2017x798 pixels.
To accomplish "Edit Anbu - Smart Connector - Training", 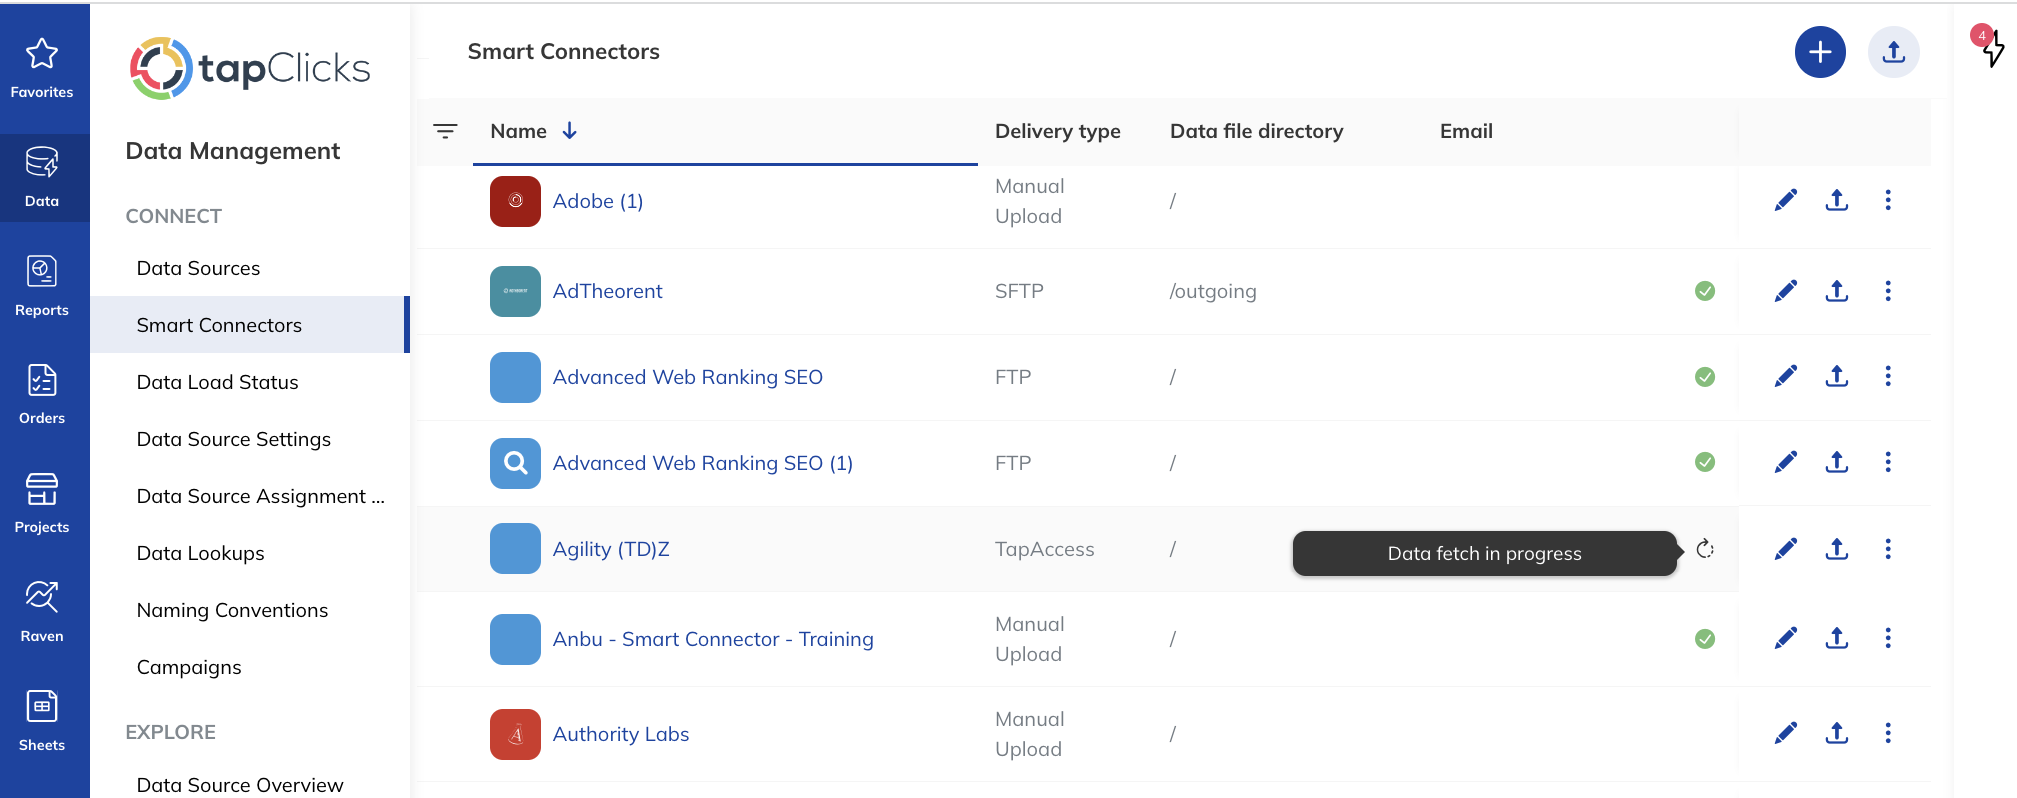I will [1786, 638].
